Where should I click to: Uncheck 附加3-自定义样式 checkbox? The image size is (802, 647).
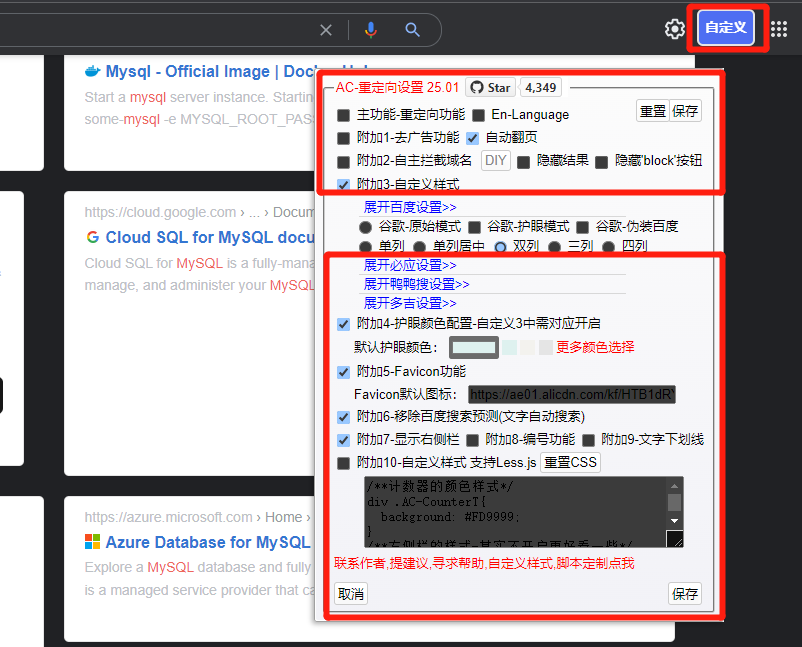[x=344, y=185]
